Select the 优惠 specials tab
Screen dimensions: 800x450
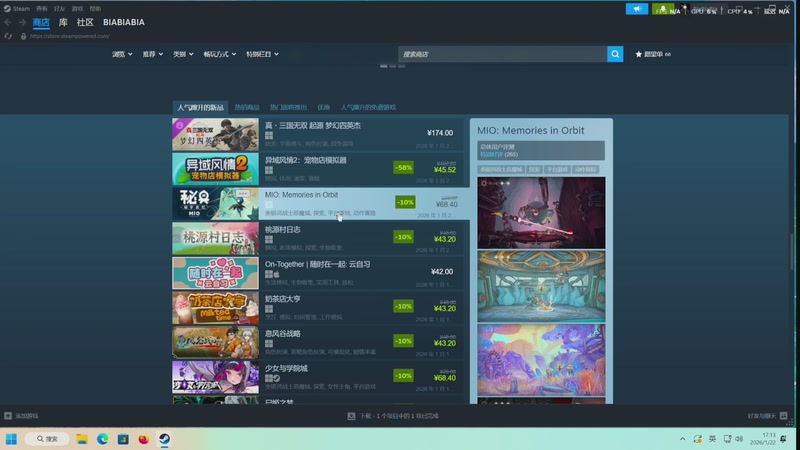point(324,108)
